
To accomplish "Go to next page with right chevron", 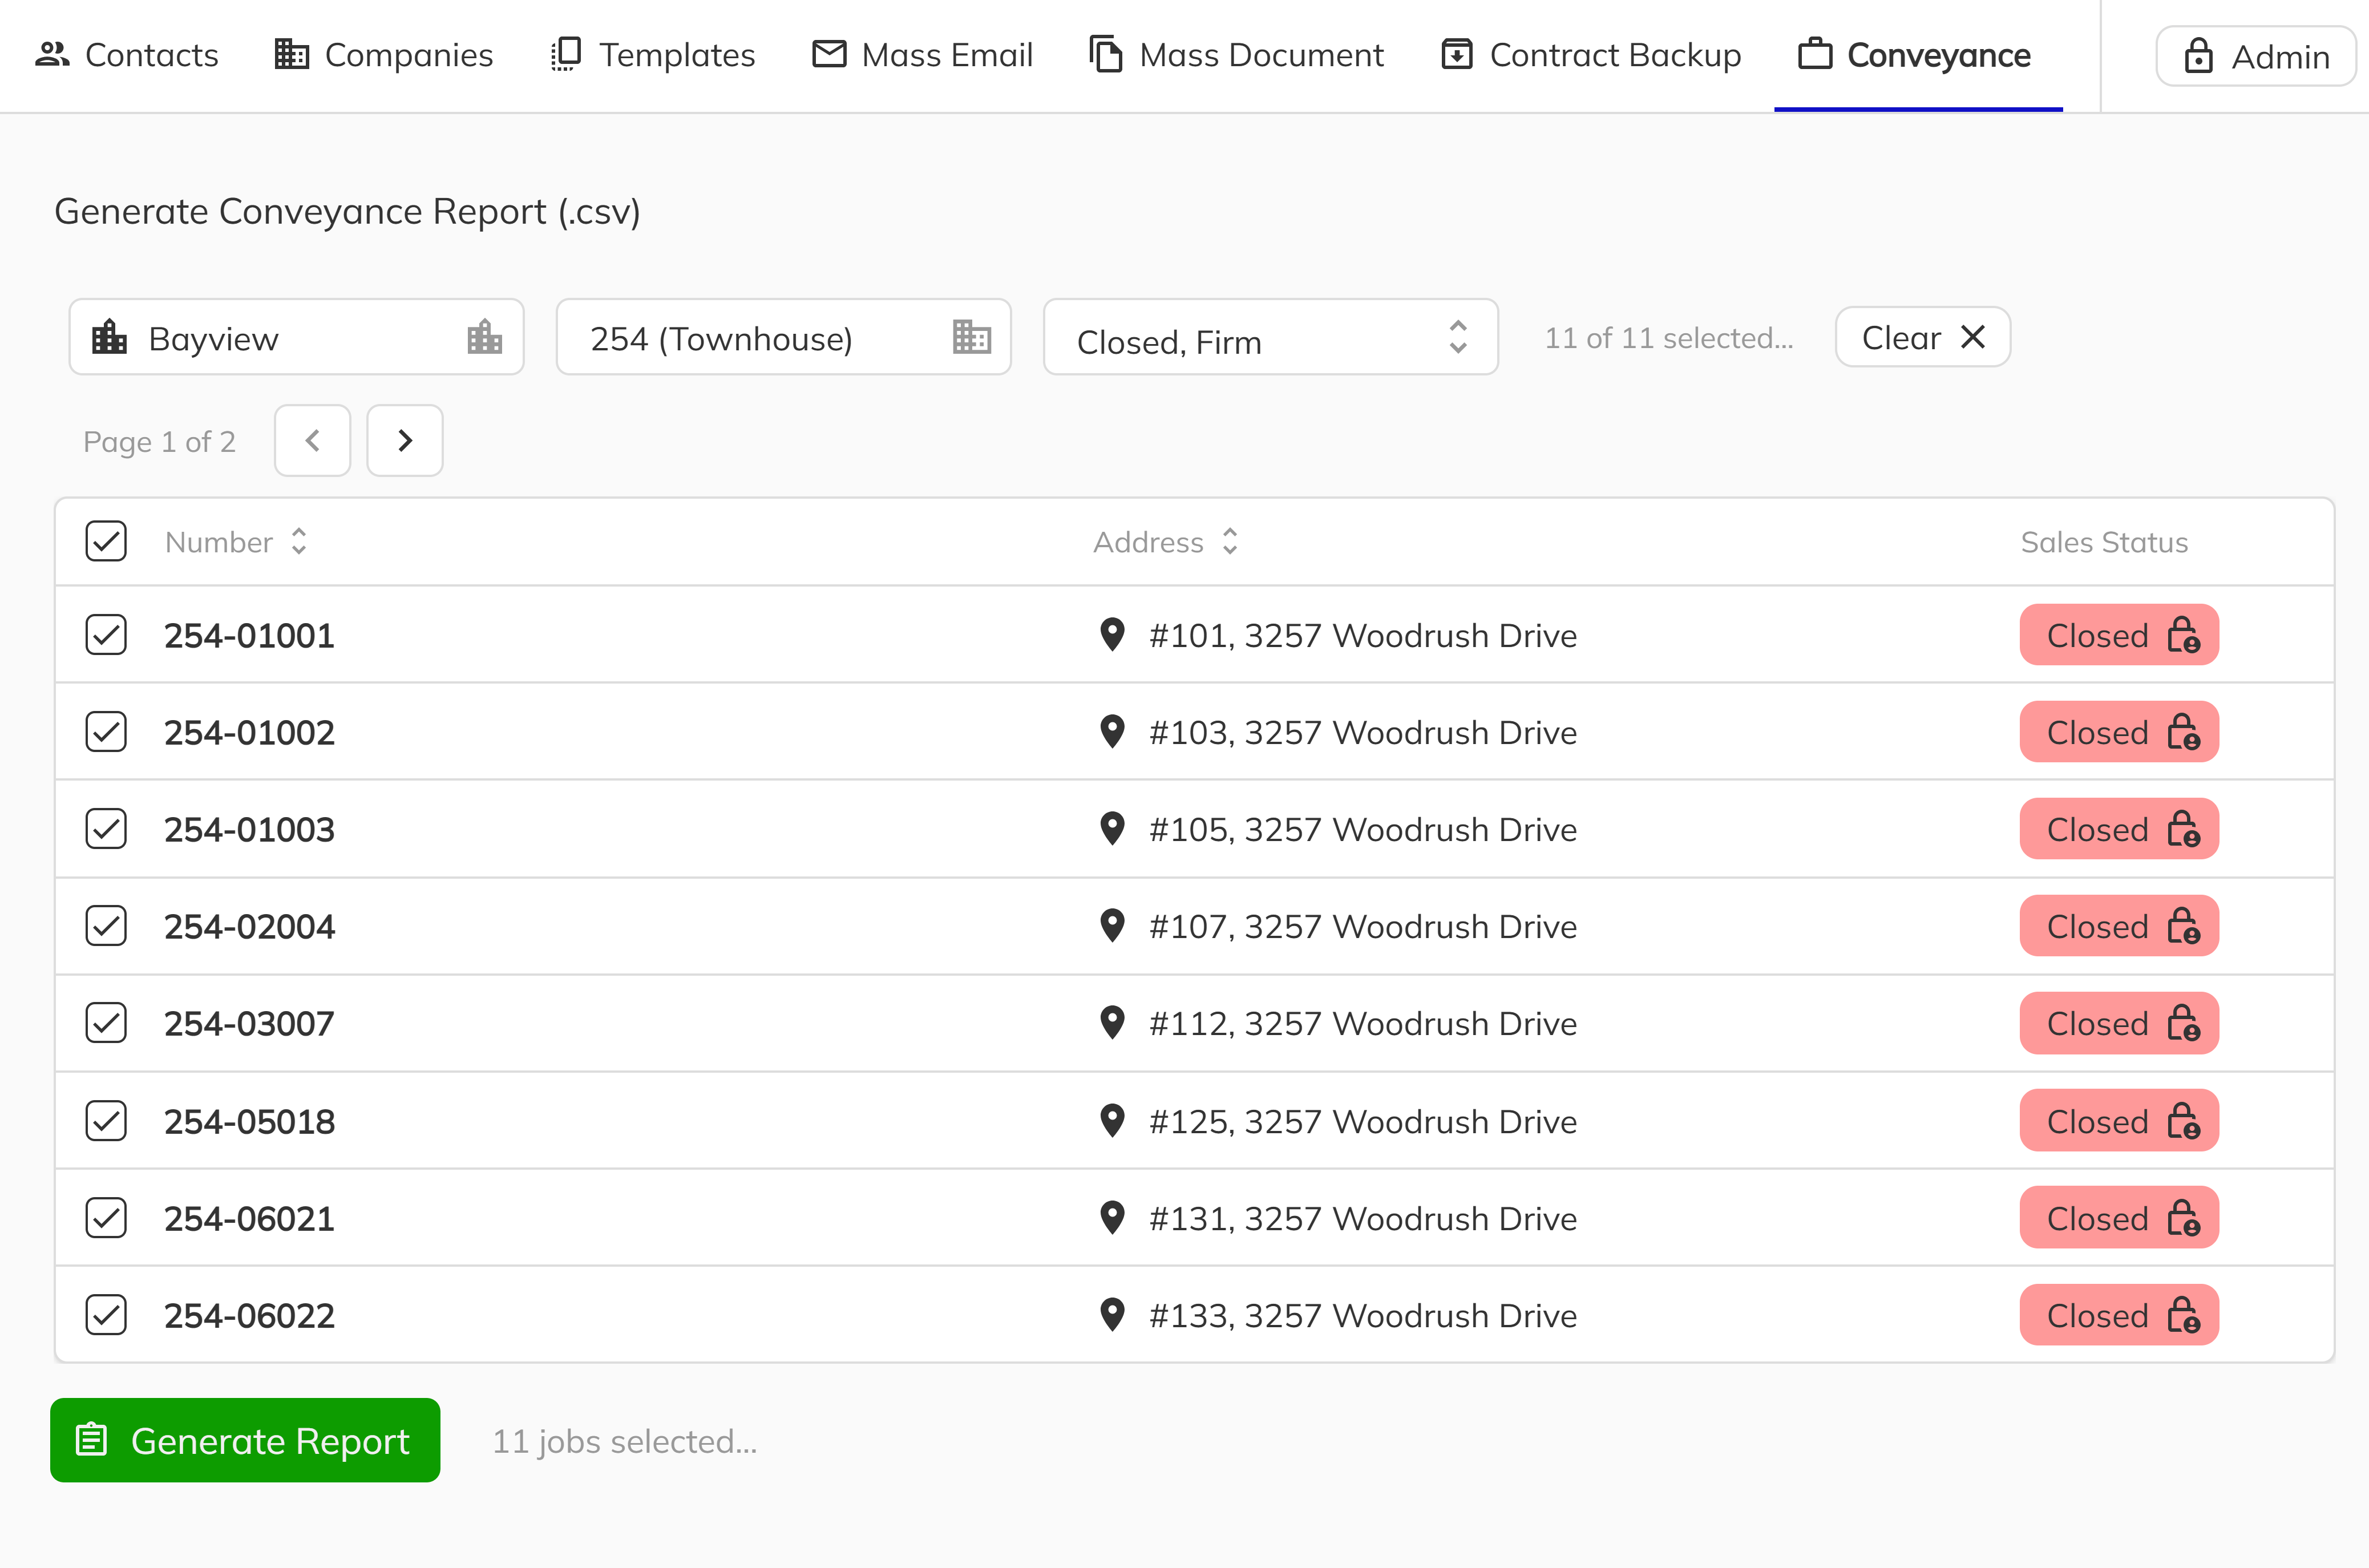I will [x=405, y=441].
